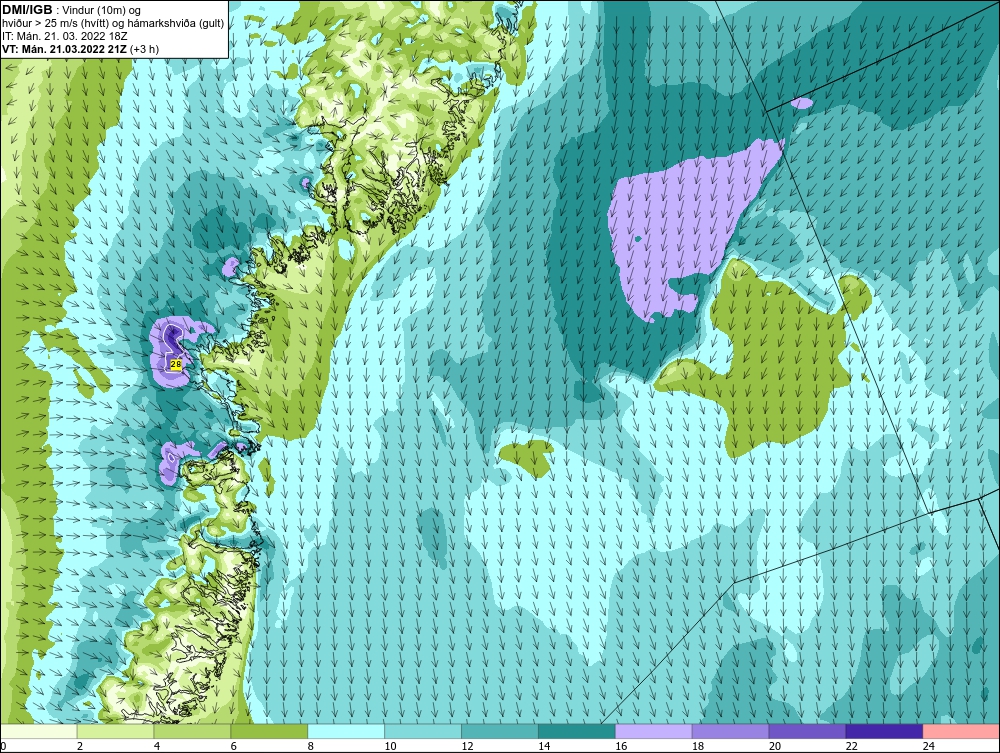Click the 2-4 m/s light green legend swatch
Screen dimensions: 1000x753
pos(115,731)
